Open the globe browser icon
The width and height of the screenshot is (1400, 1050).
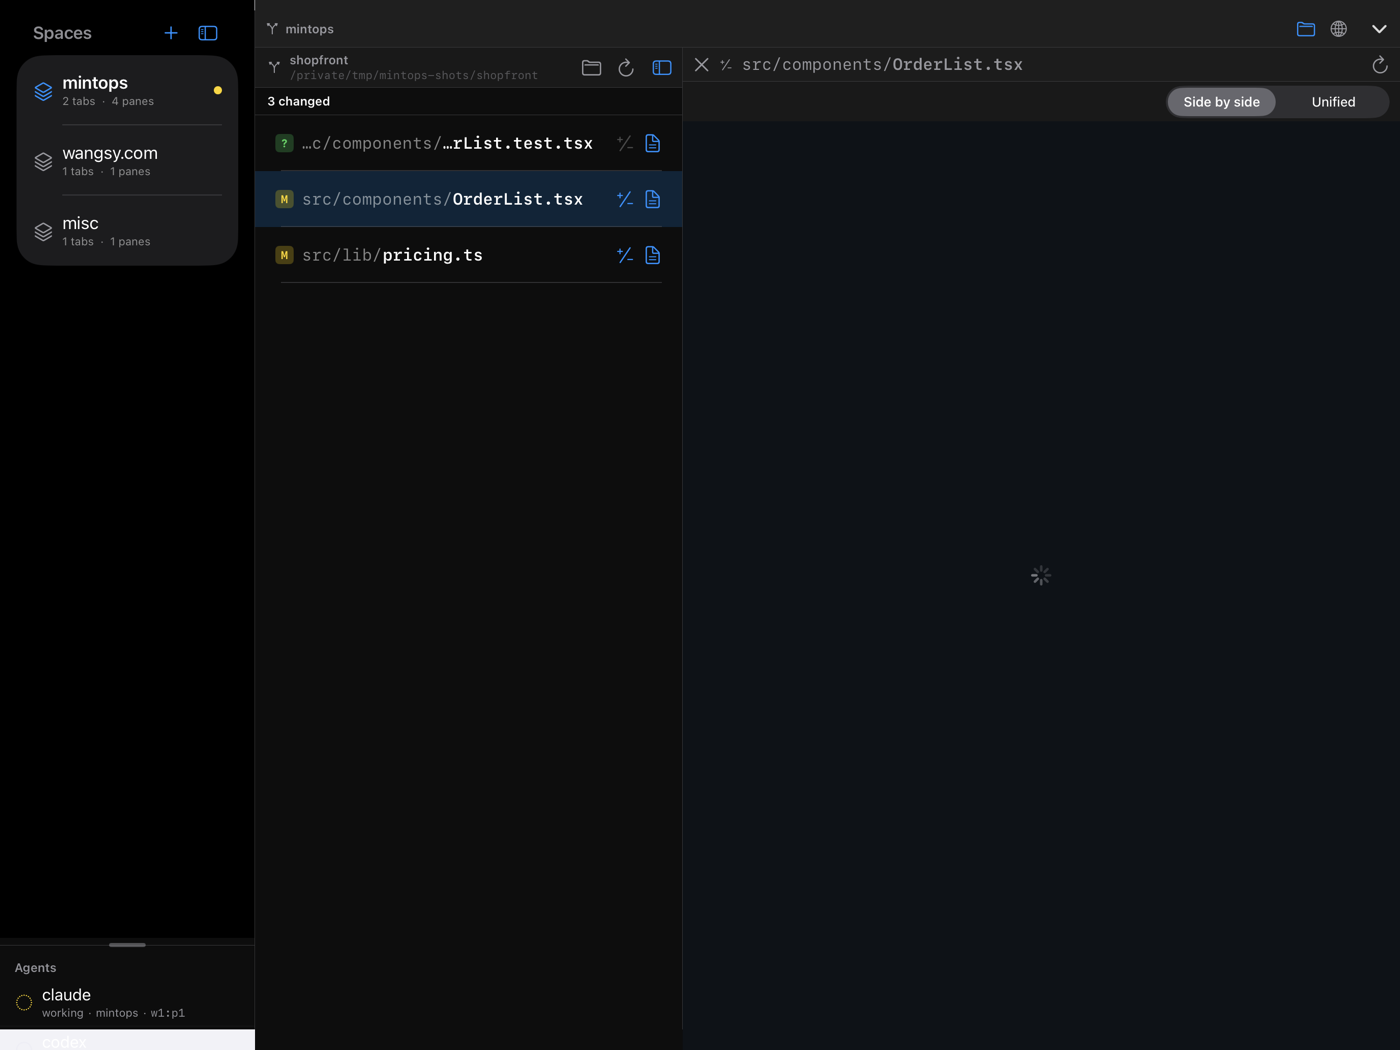[1338, 29]
